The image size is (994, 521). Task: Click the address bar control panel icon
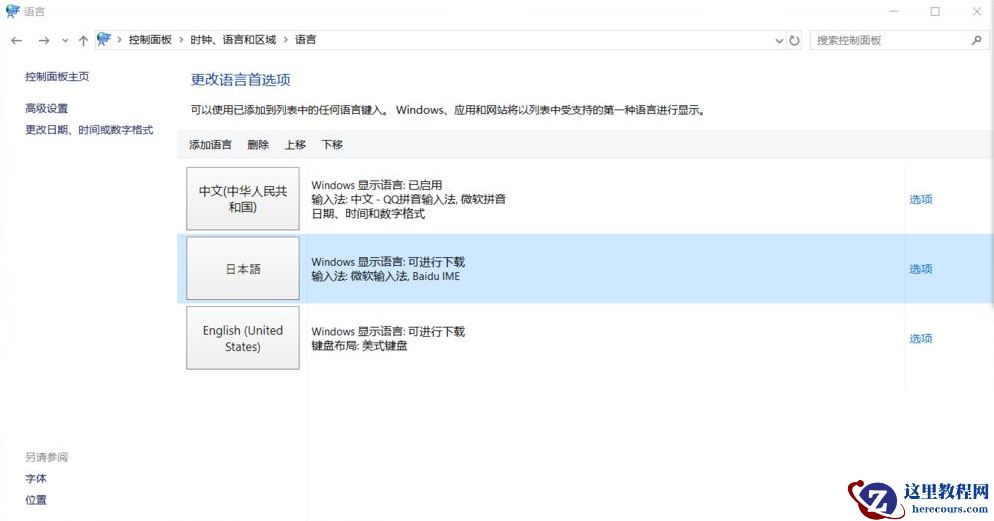click(104, 39)
